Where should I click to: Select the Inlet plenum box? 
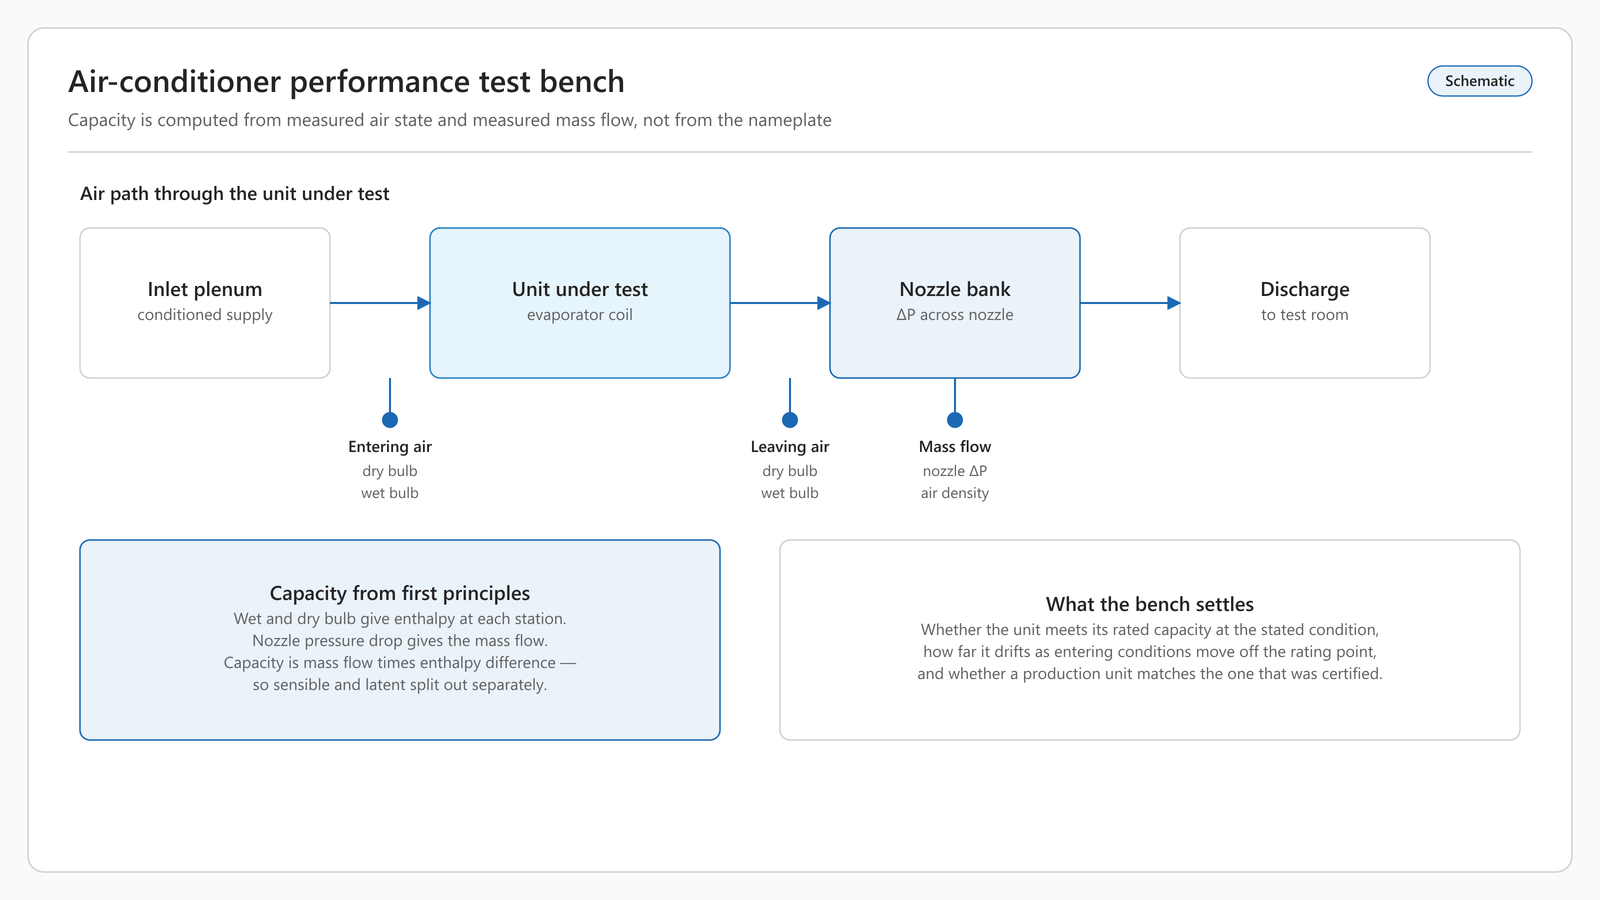(x=205, y=303)
